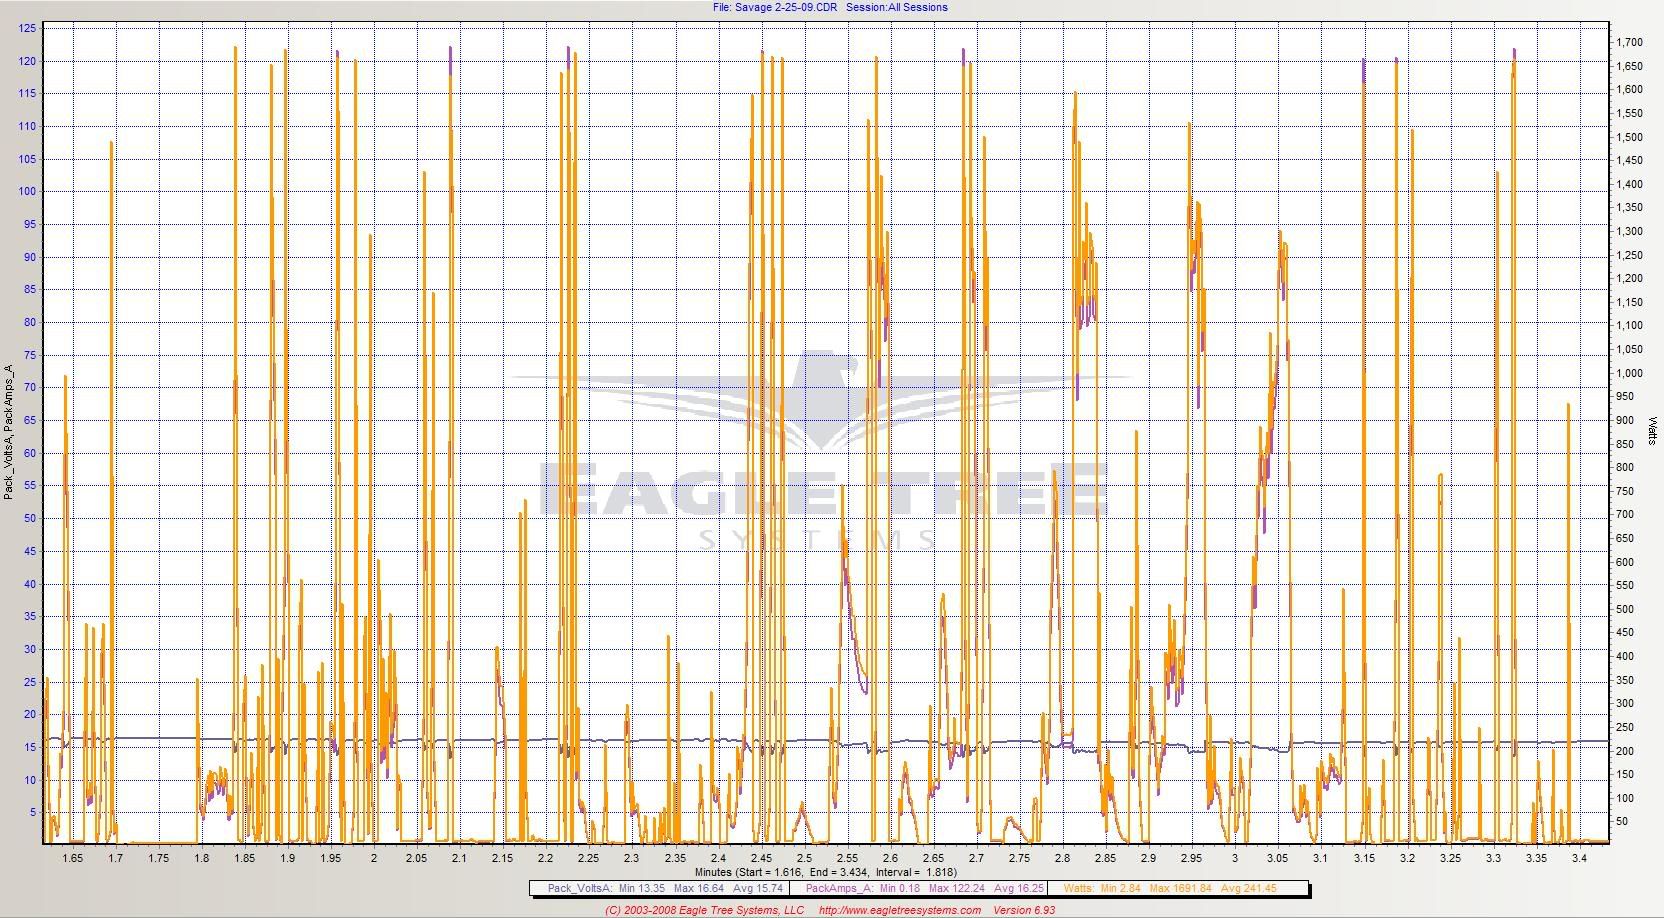
Task: Click the 50 tick on the Watts axis
Action: [1623, 822]
